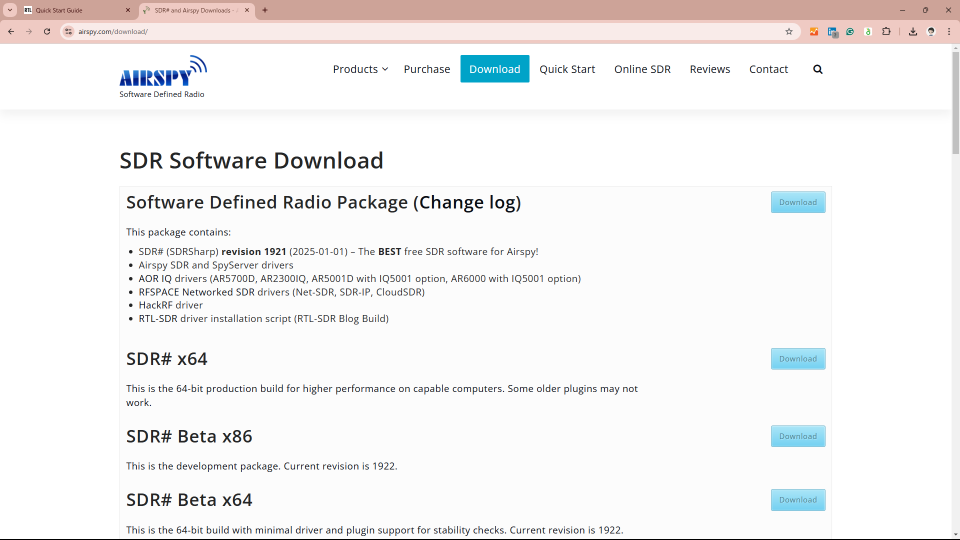Open the Chrome profile avatar
The image size is (960, 540).
931,31
